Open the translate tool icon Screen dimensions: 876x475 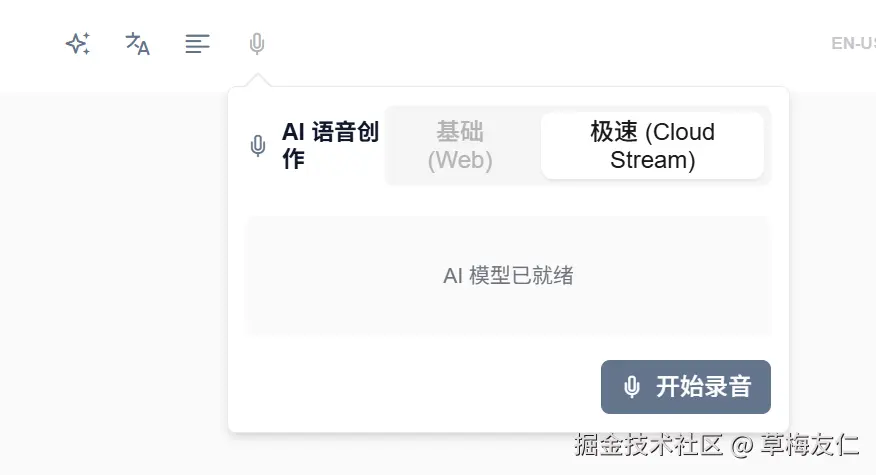coord(137,44)
